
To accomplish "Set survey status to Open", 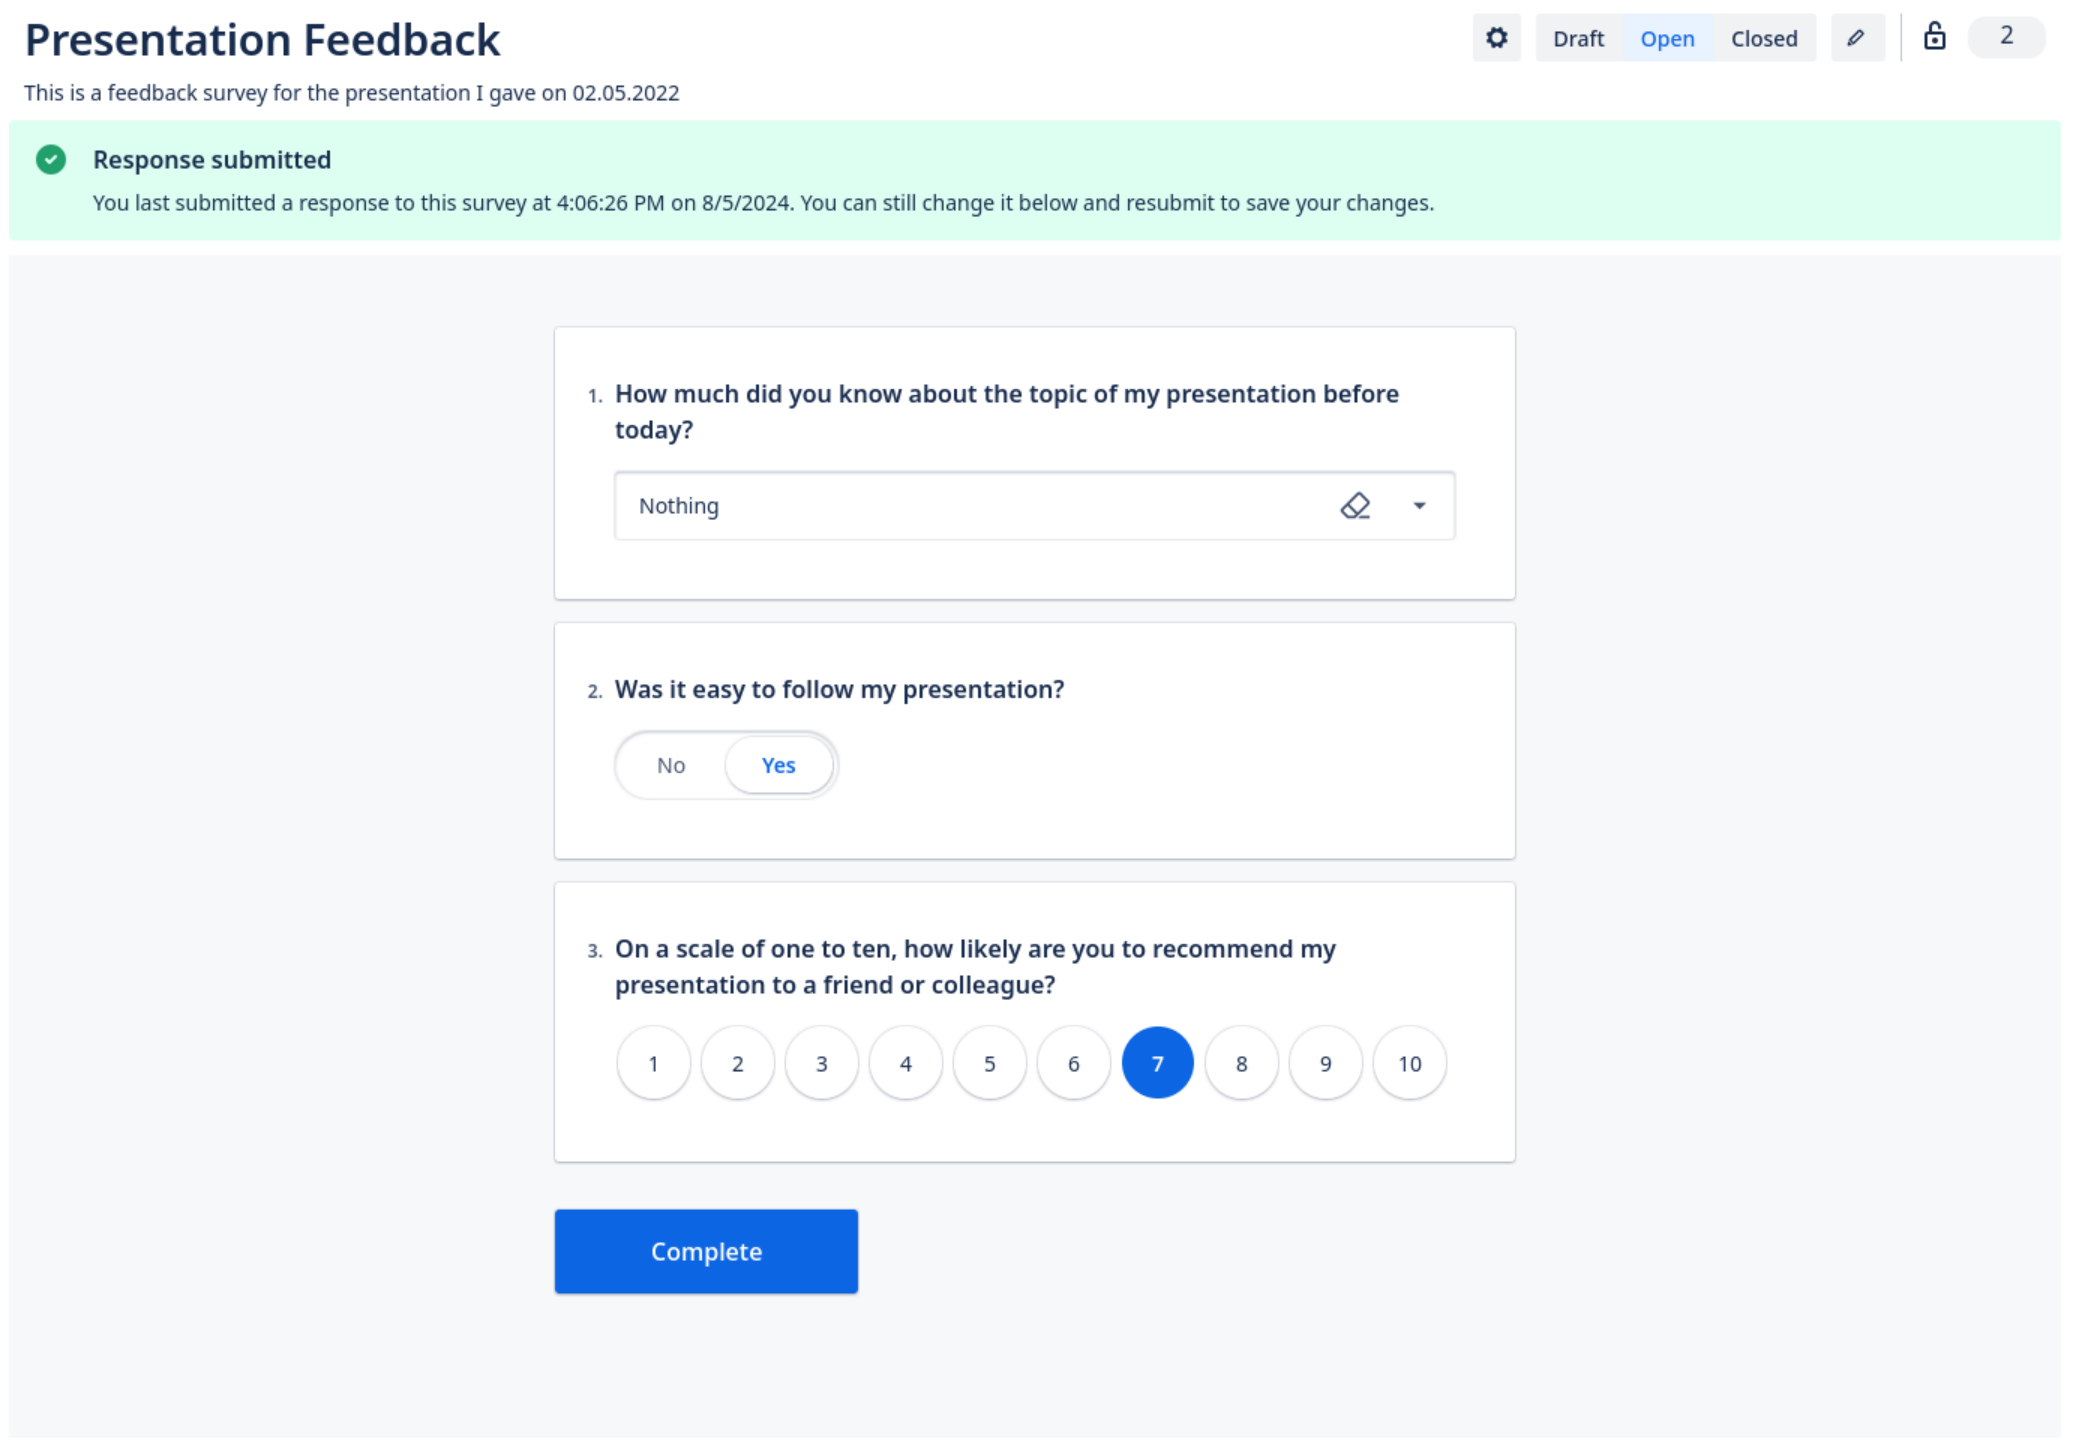I will (x=1667, y=39).
